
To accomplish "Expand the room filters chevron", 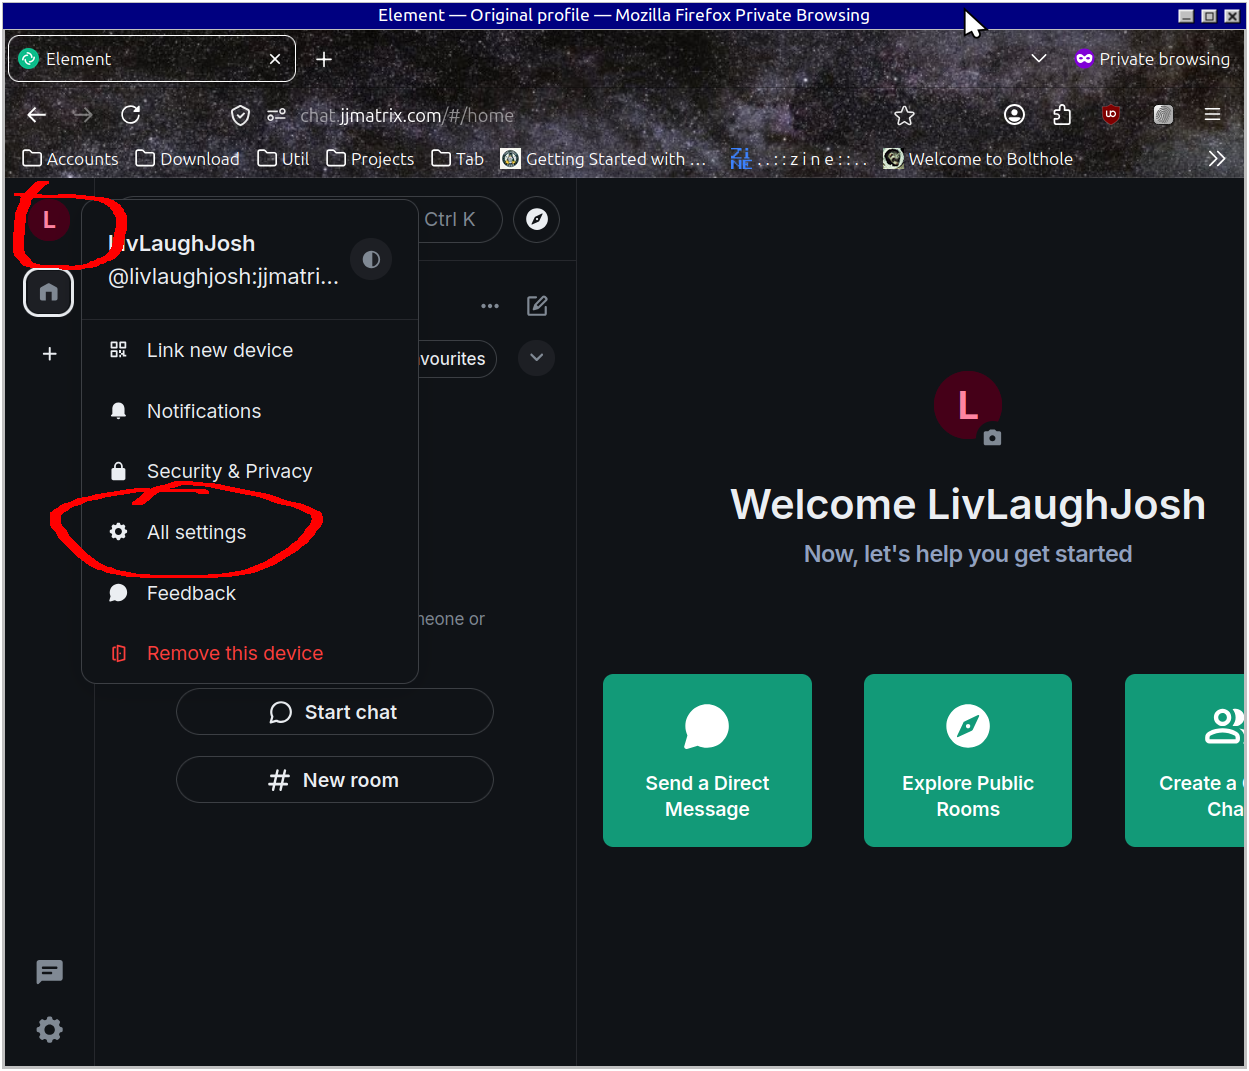I will [536, 358].
